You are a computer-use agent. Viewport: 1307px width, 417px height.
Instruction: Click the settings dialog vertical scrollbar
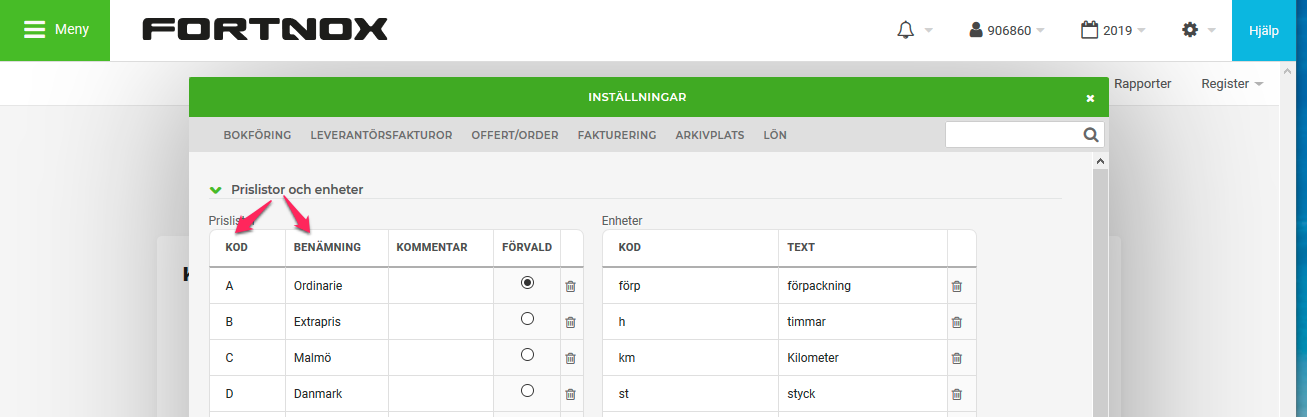[1101, 290]
